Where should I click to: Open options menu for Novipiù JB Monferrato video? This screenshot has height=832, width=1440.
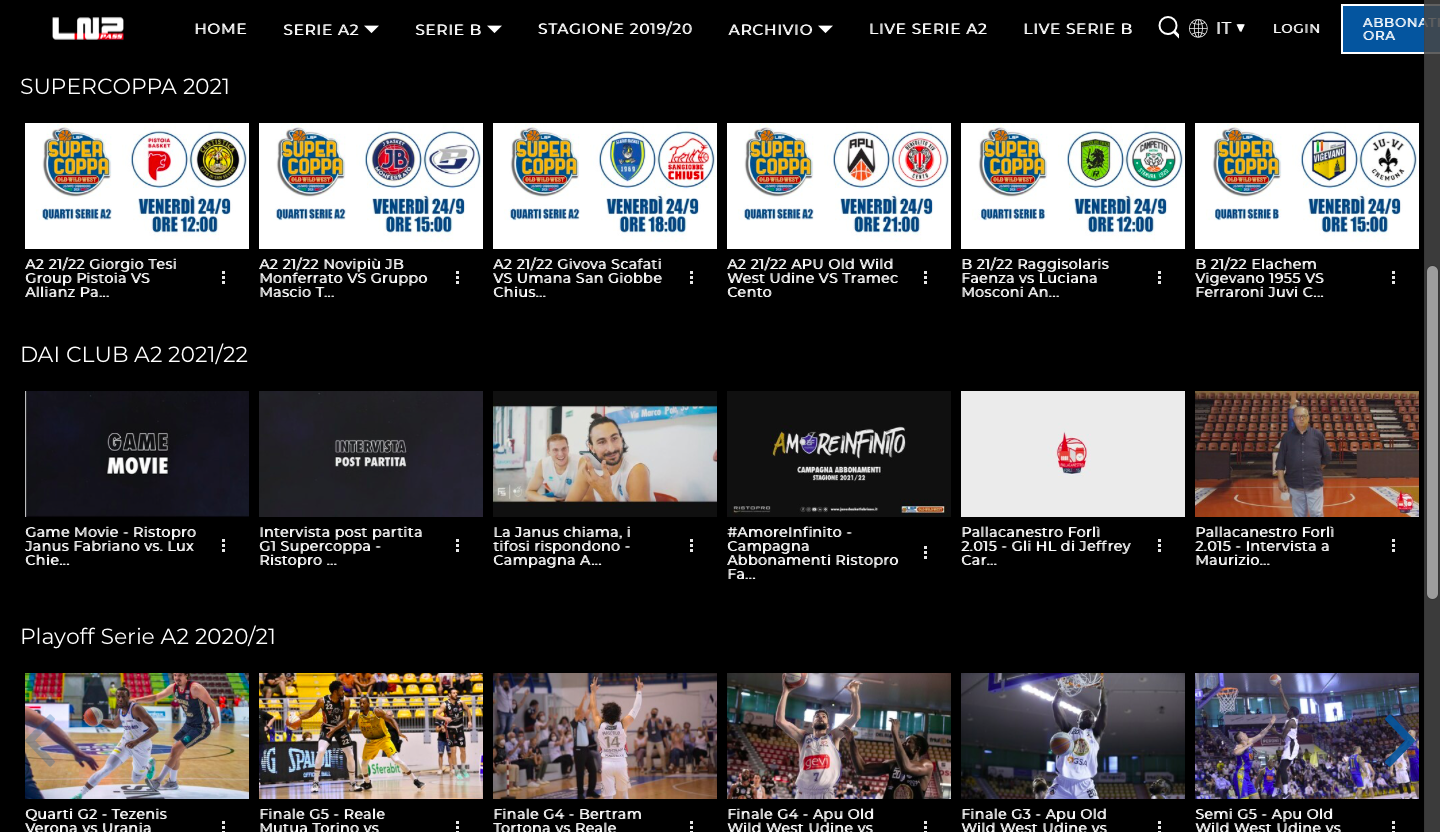457,278
